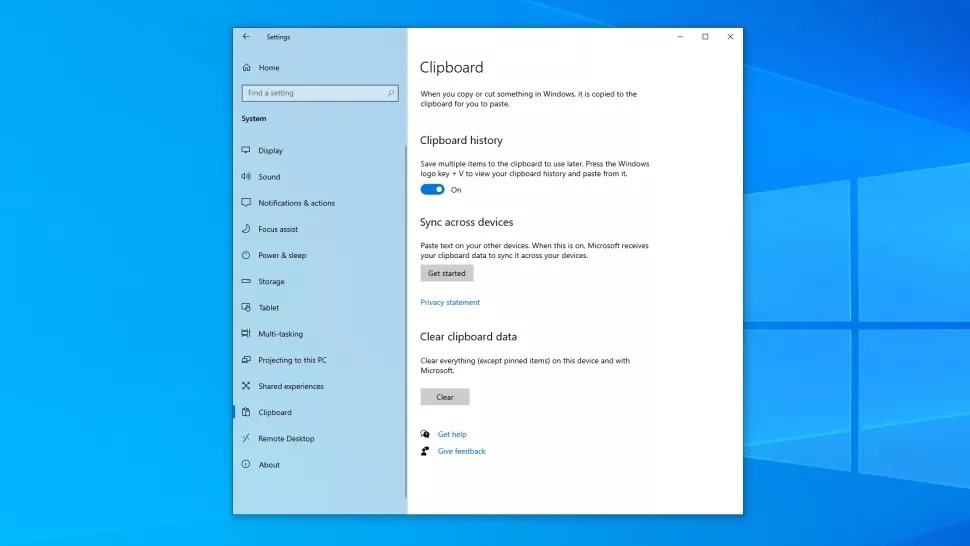Click the Clipboard sidebar icon

point(246,412)
